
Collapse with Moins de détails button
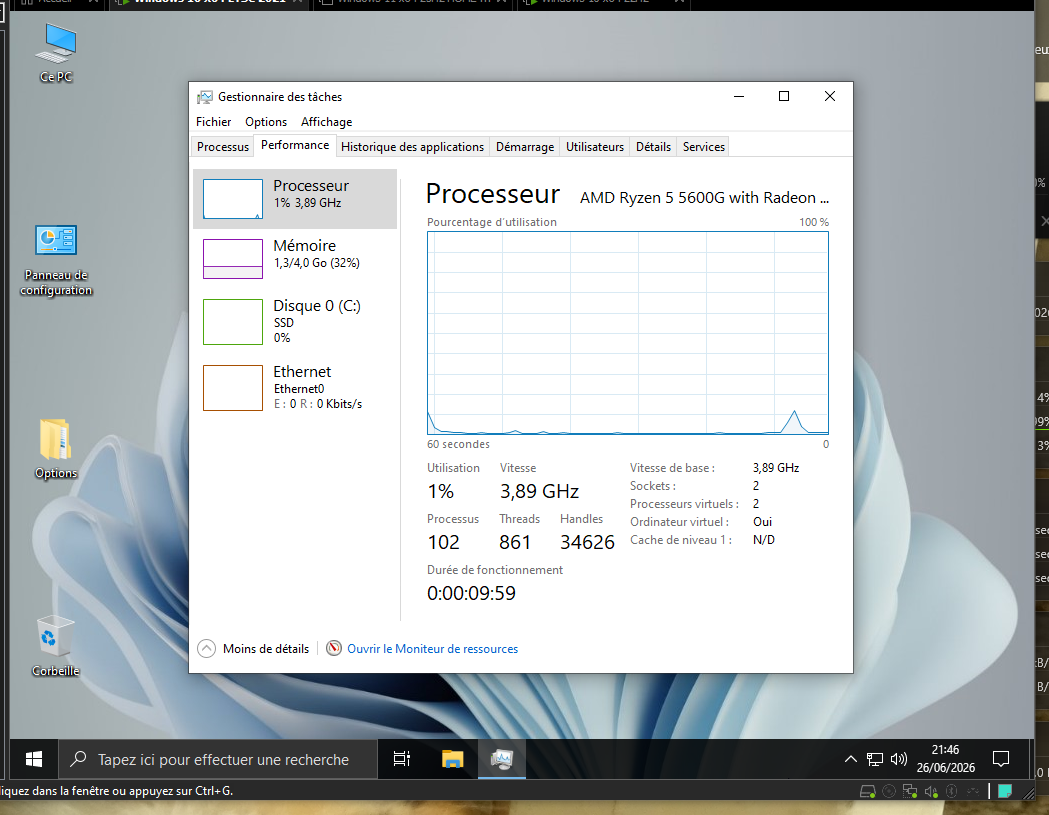tap(254, 648)
